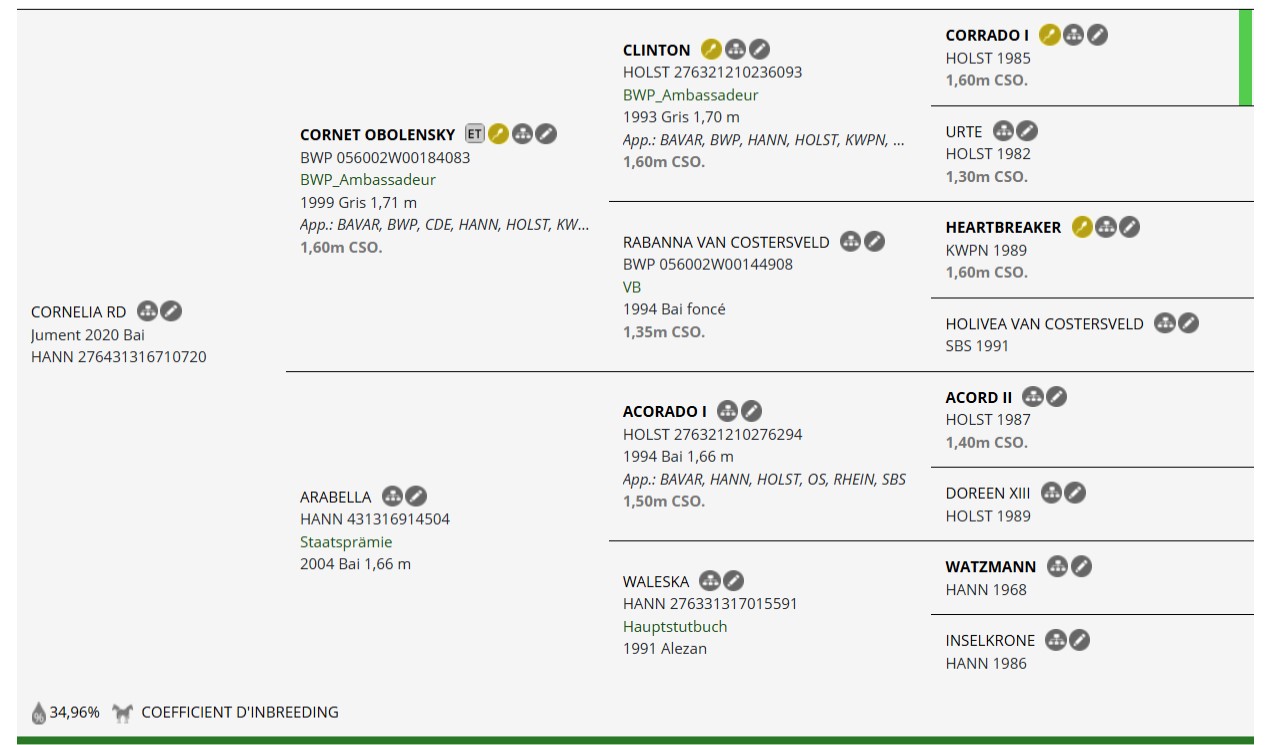
Task: Click the pencil edit icon for WALESKA
Action: 734,580
